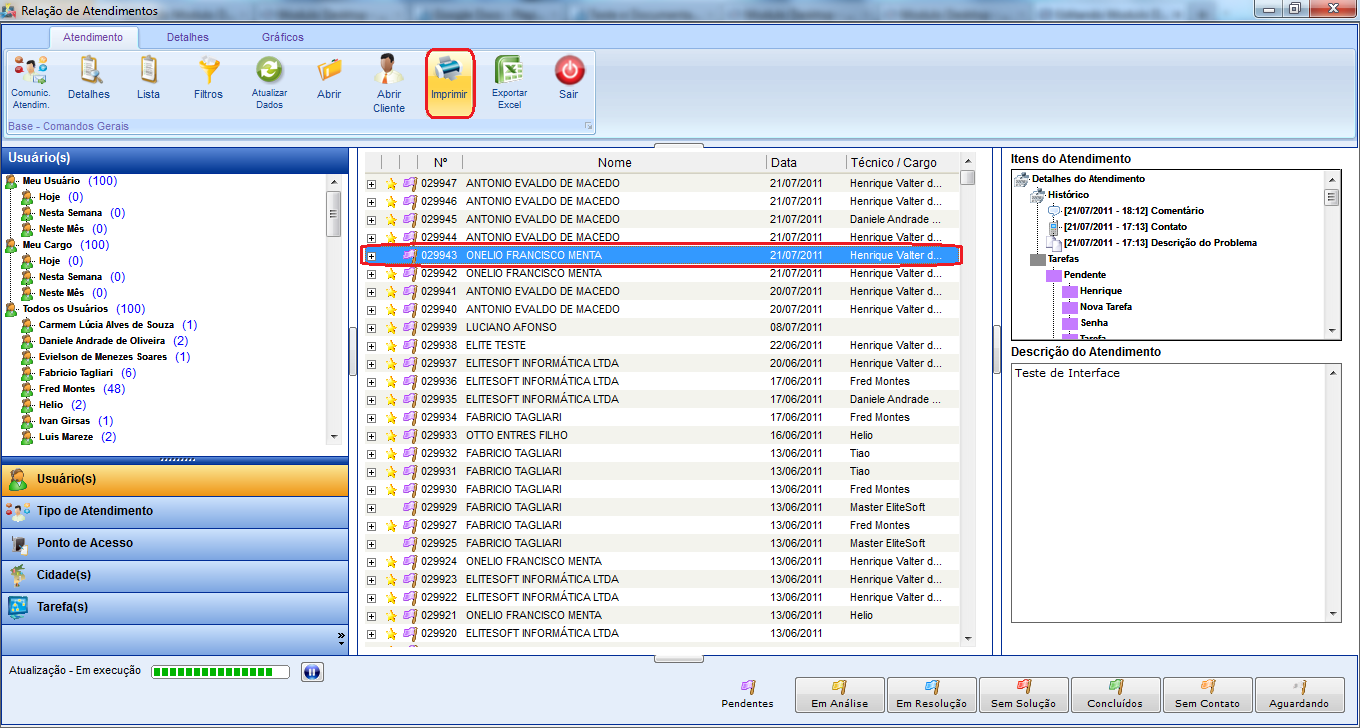
Task: Open the Exportar Excel tool
Action: pos(509,72)
